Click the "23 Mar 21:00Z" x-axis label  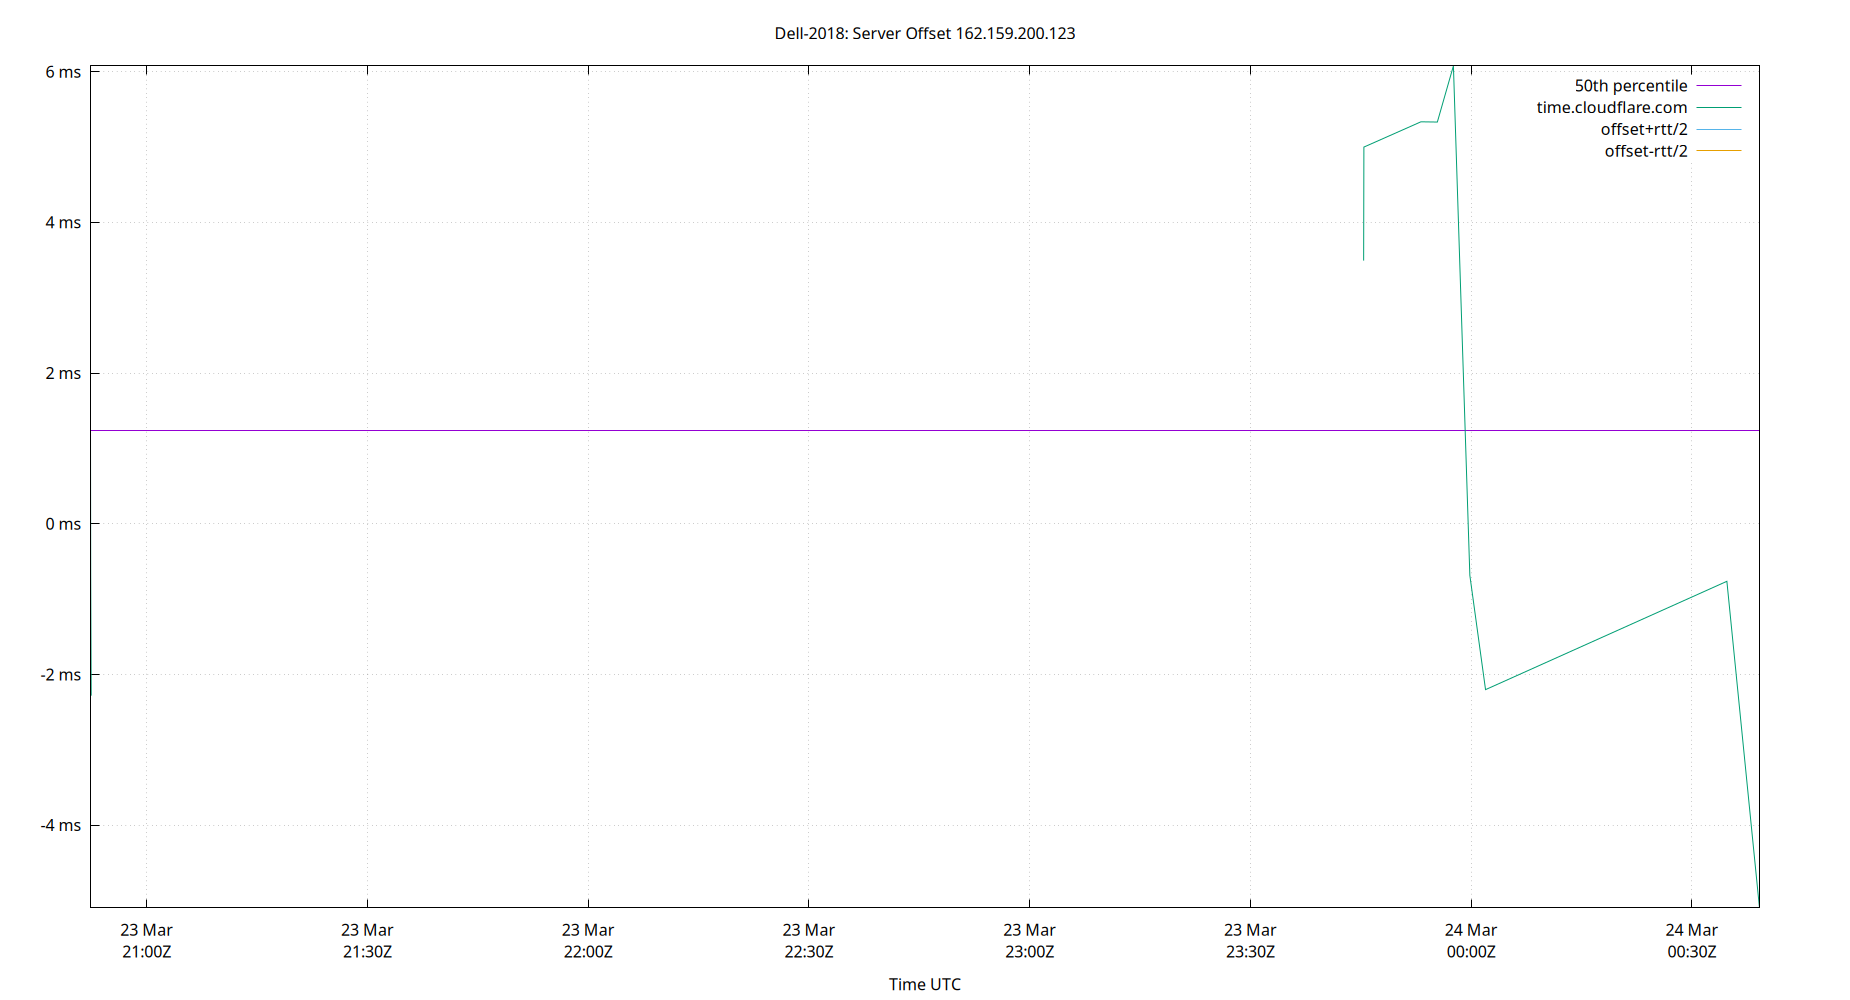[145, 940]
